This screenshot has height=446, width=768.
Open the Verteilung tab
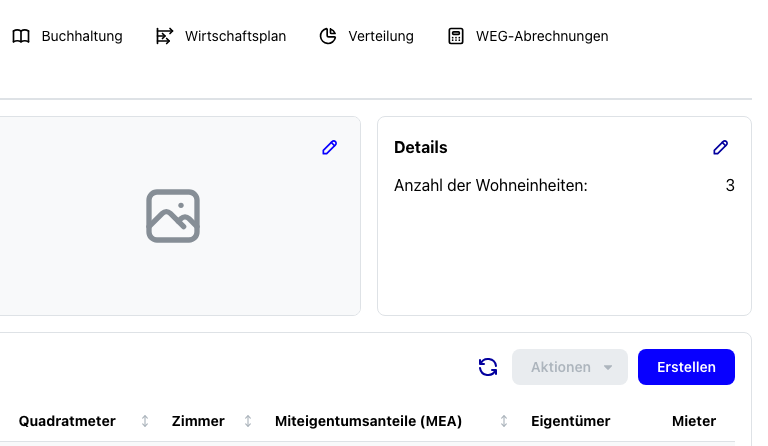(366, 36)
